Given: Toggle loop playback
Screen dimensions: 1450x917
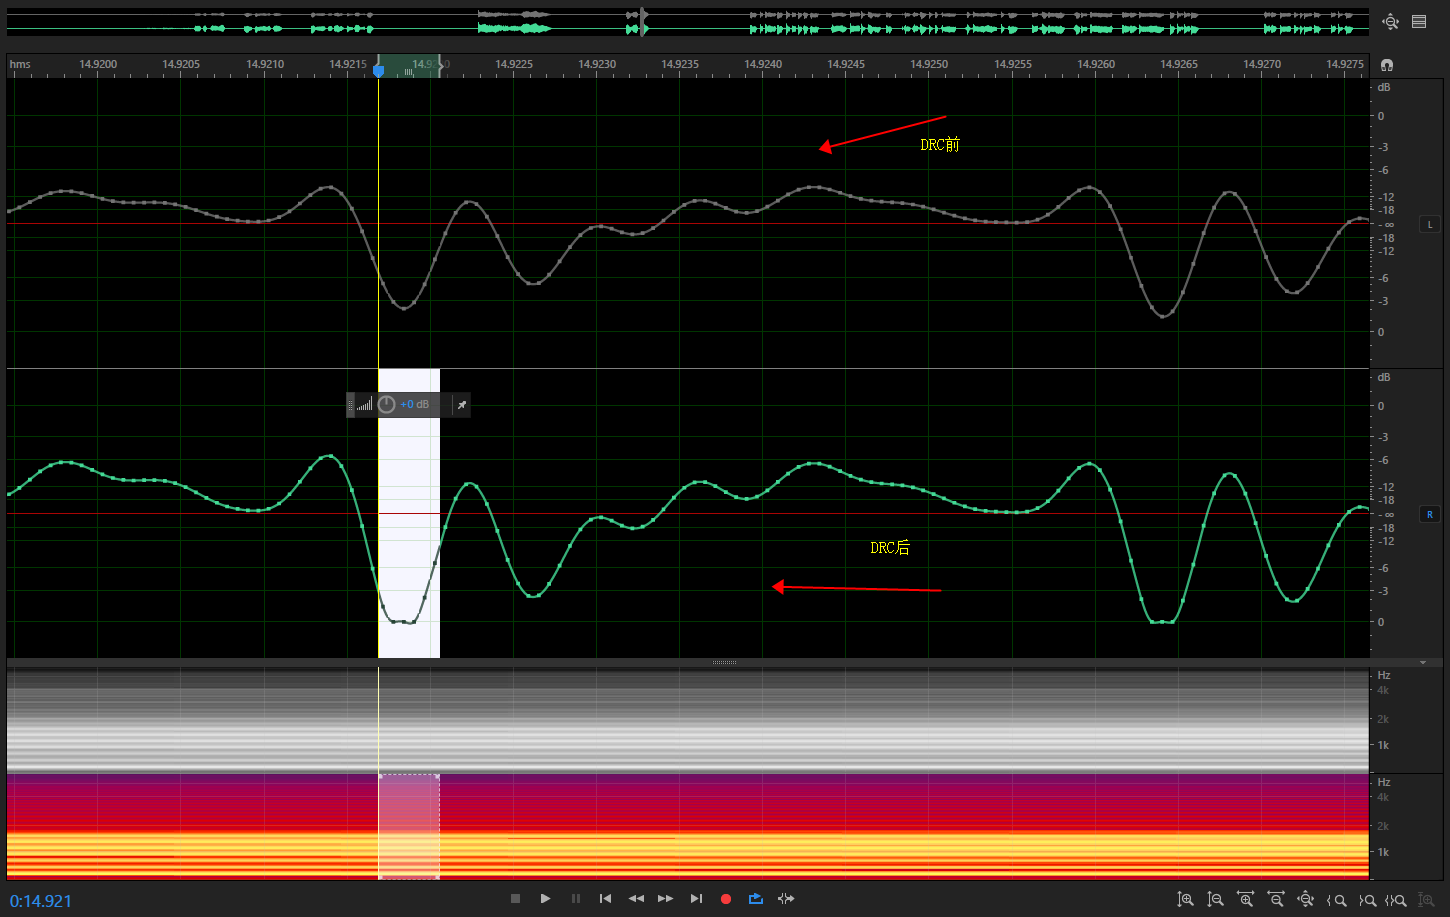Looking at the screenshot, I should [x=756, y=899].
